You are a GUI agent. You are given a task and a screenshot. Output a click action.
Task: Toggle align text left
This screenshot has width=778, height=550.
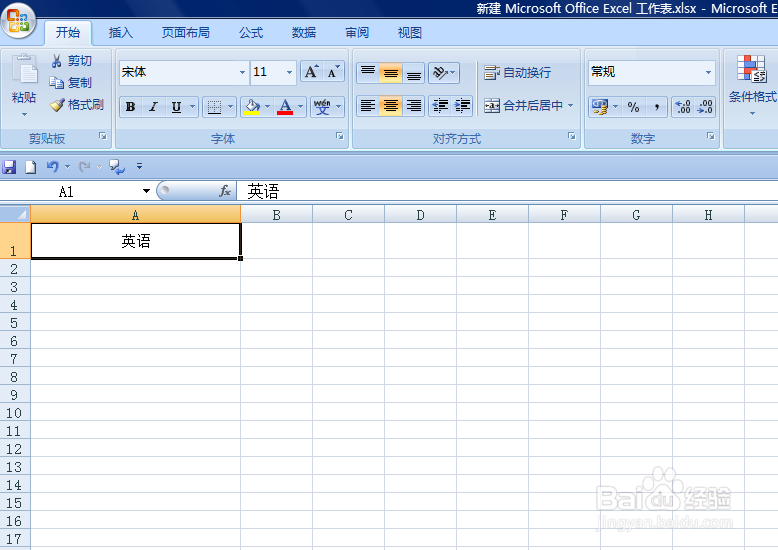(x=368, y=106)
